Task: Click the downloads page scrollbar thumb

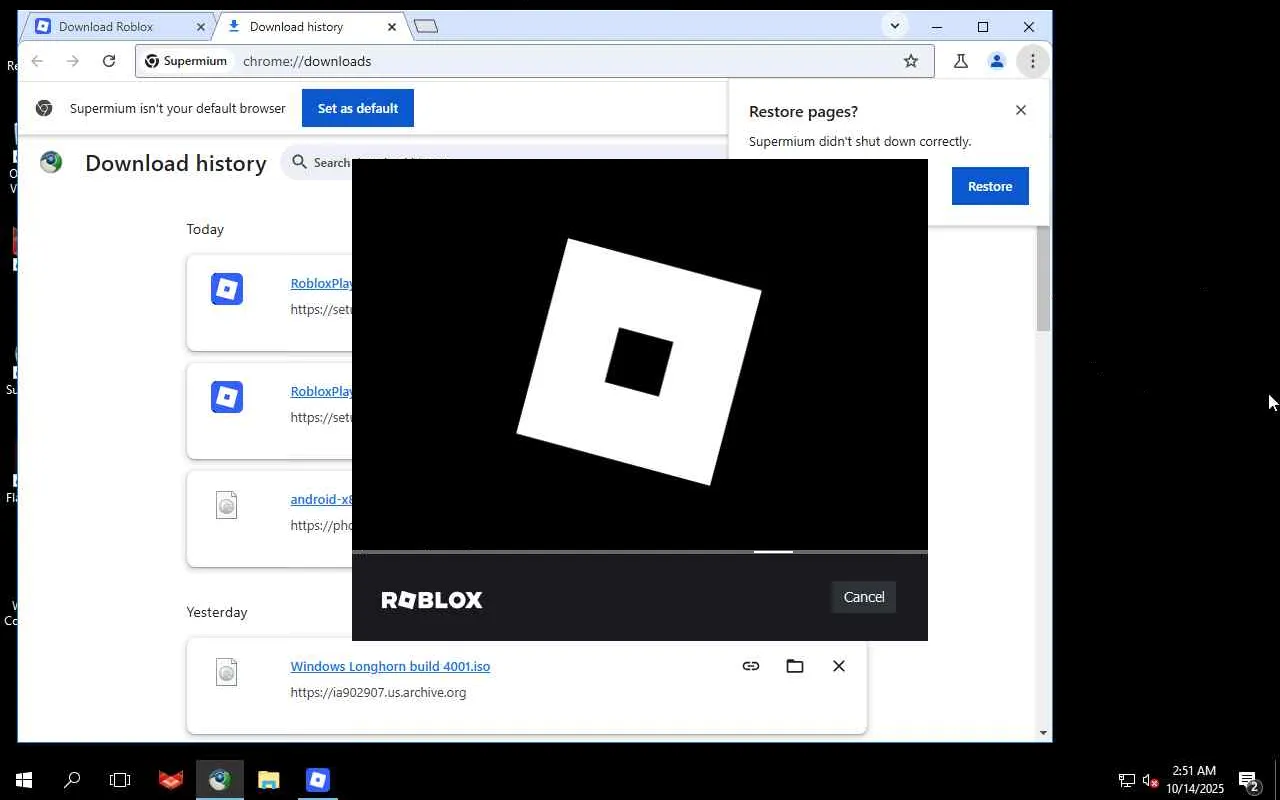Action: coord(1043,278)
